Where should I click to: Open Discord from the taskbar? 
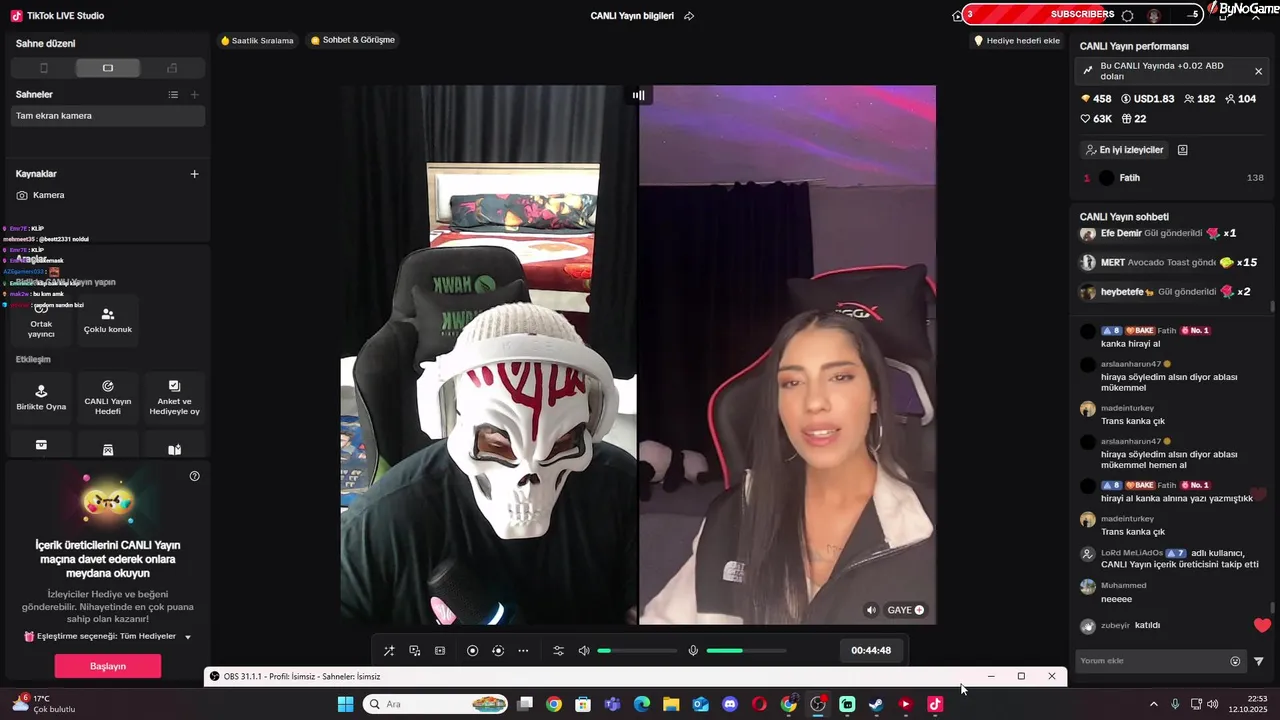coord(730,704)
